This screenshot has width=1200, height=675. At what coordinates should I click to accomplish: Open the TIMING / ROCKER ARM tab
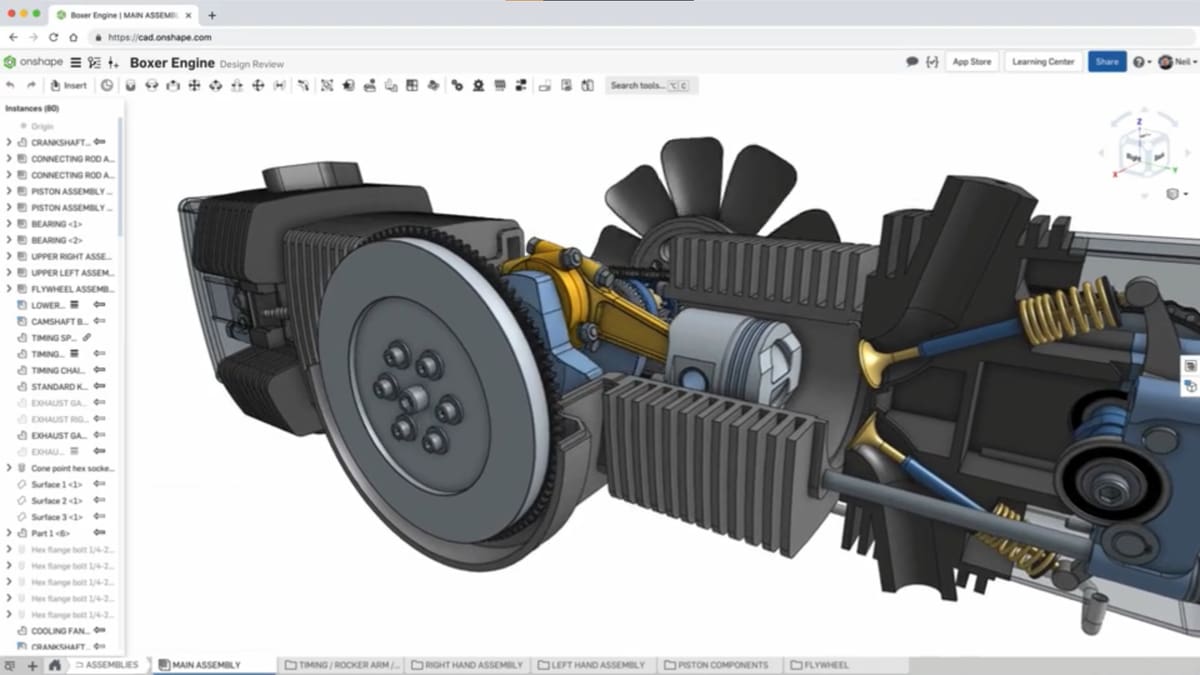(x=343, y=665)
